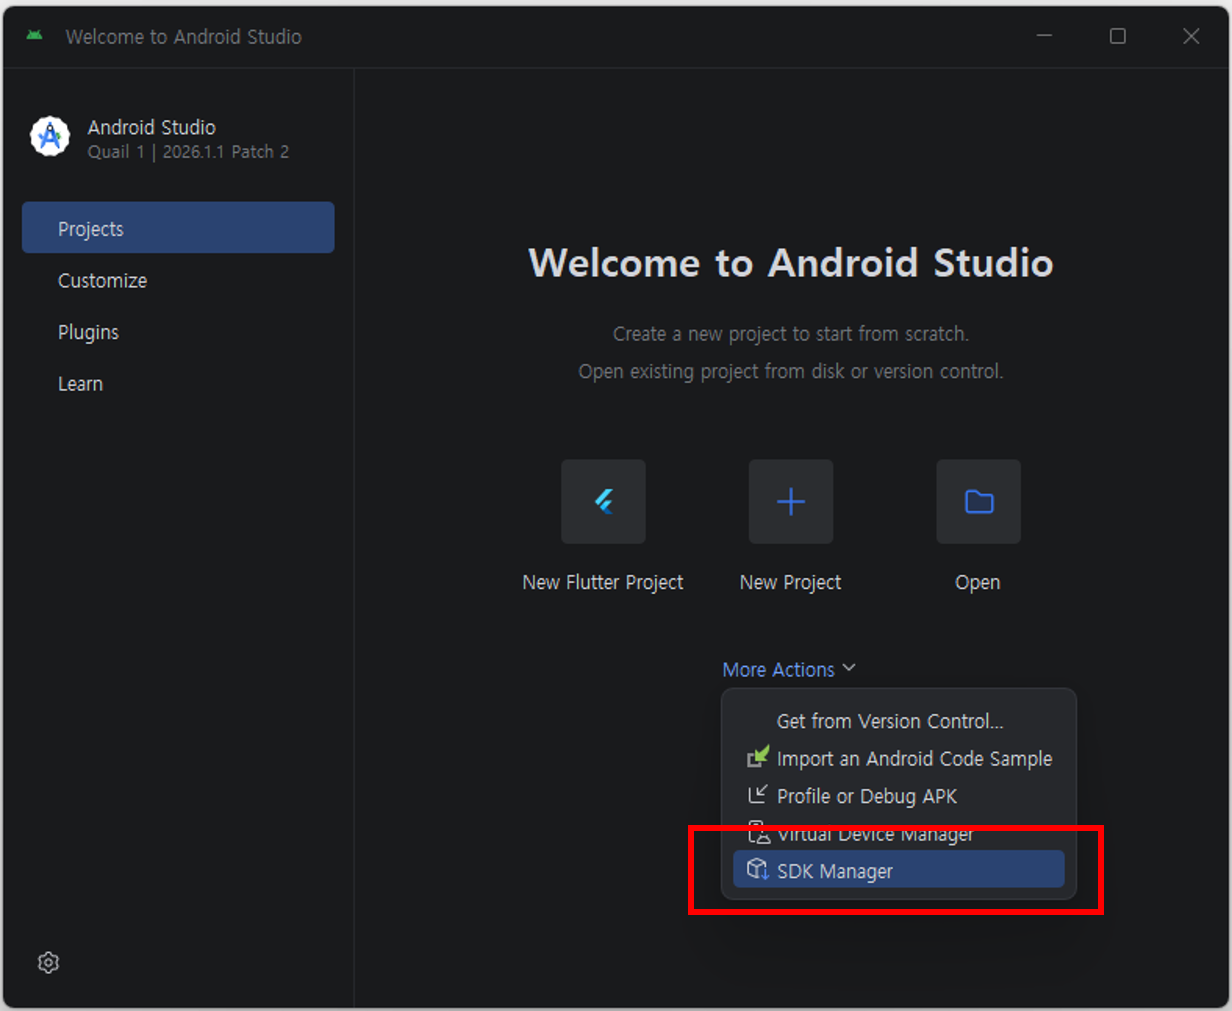This screenshot has height=1011, width=1232.
Task: Click the SDK Manager cube icon
Action: [x=758, y=870]
